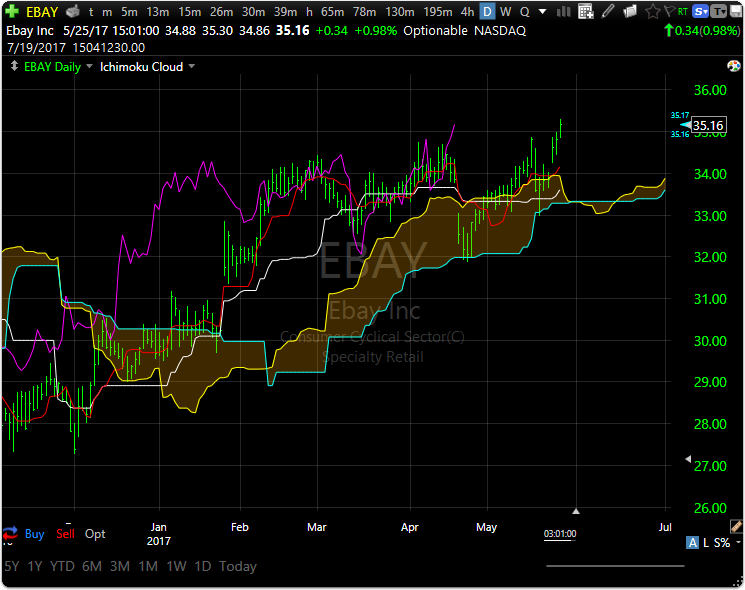Save the chart with floppy disk icon

(x=736, y=11)
